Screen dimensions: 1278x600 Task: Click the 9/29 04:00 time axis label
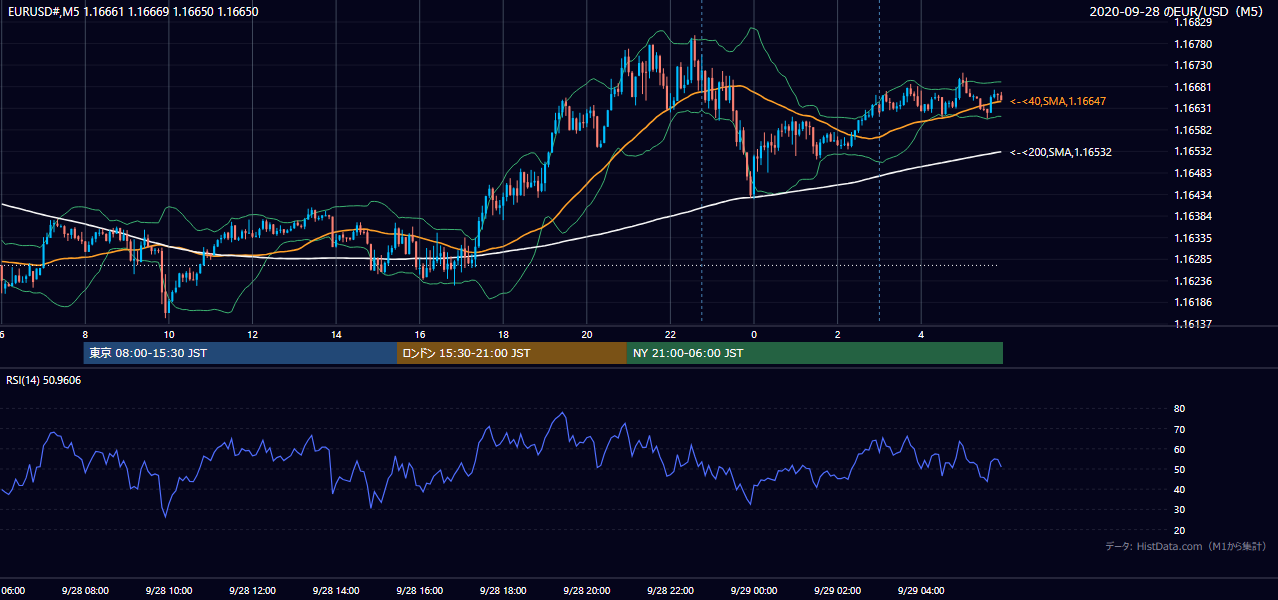point(921,590)
